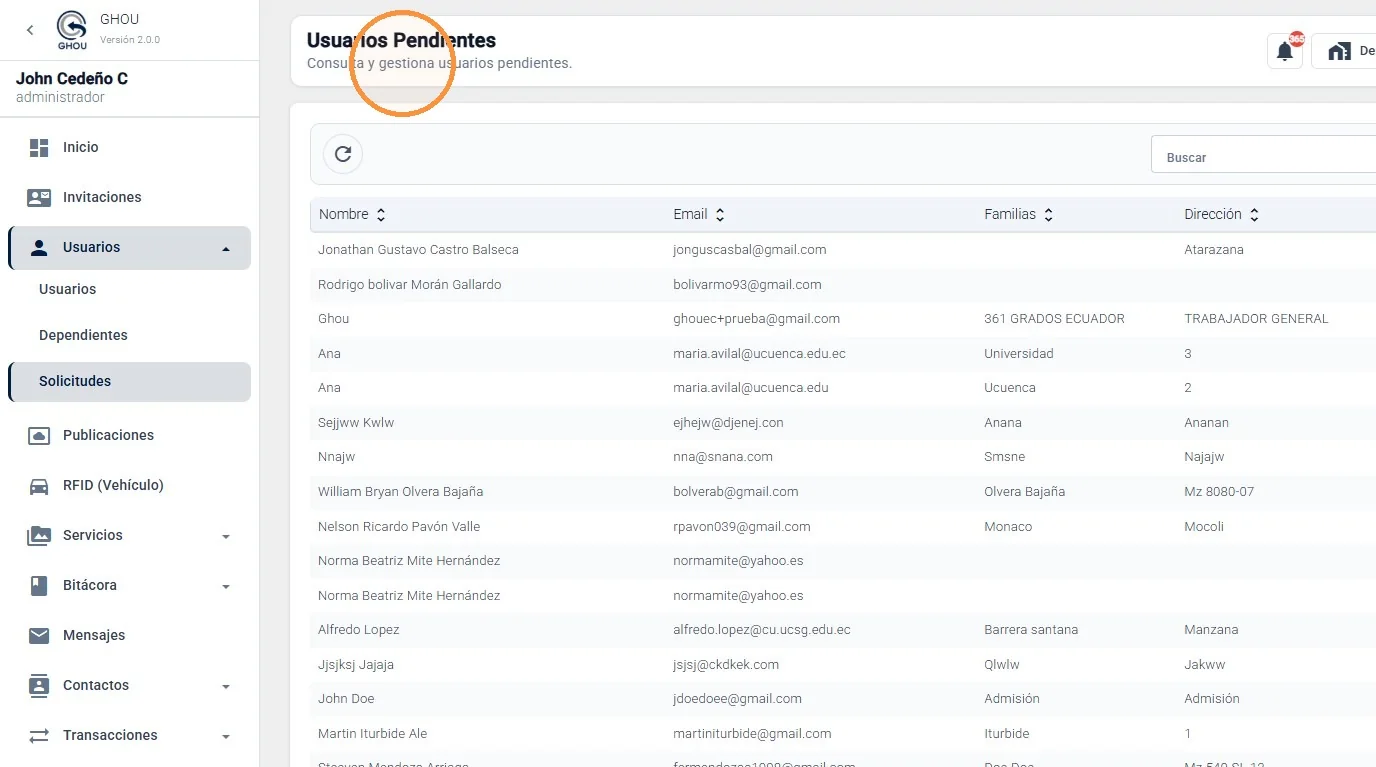This screenshot has width=1376, height=767.
Task: Click the Nelson Ricardo Pavón Valle name
Action: pyautogui.click(x=399, y=527)
